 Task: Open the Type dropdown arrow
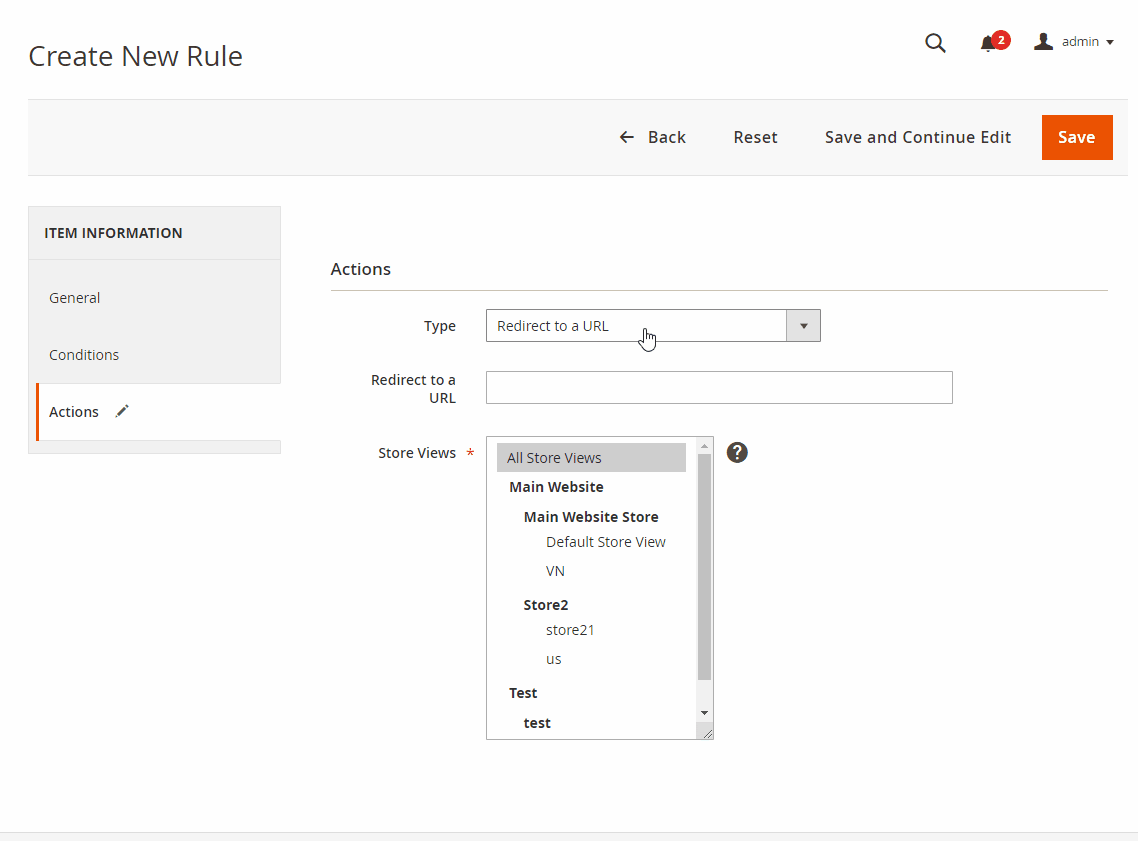pyautogui.click(x=803, y=326)
